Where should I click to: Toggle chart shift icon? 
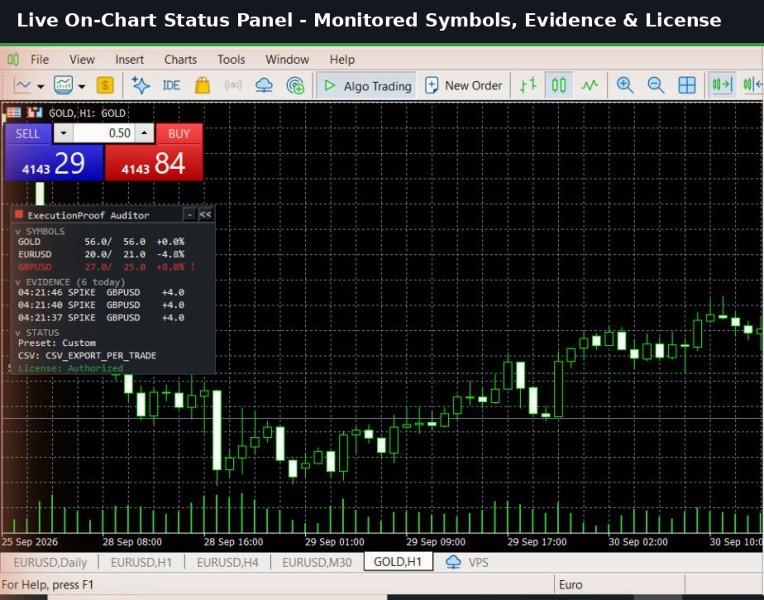point(753,86)
